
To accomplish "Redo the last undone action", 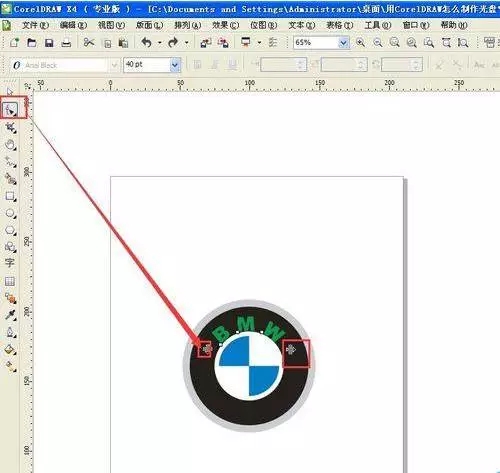I will tap(173, 42).
